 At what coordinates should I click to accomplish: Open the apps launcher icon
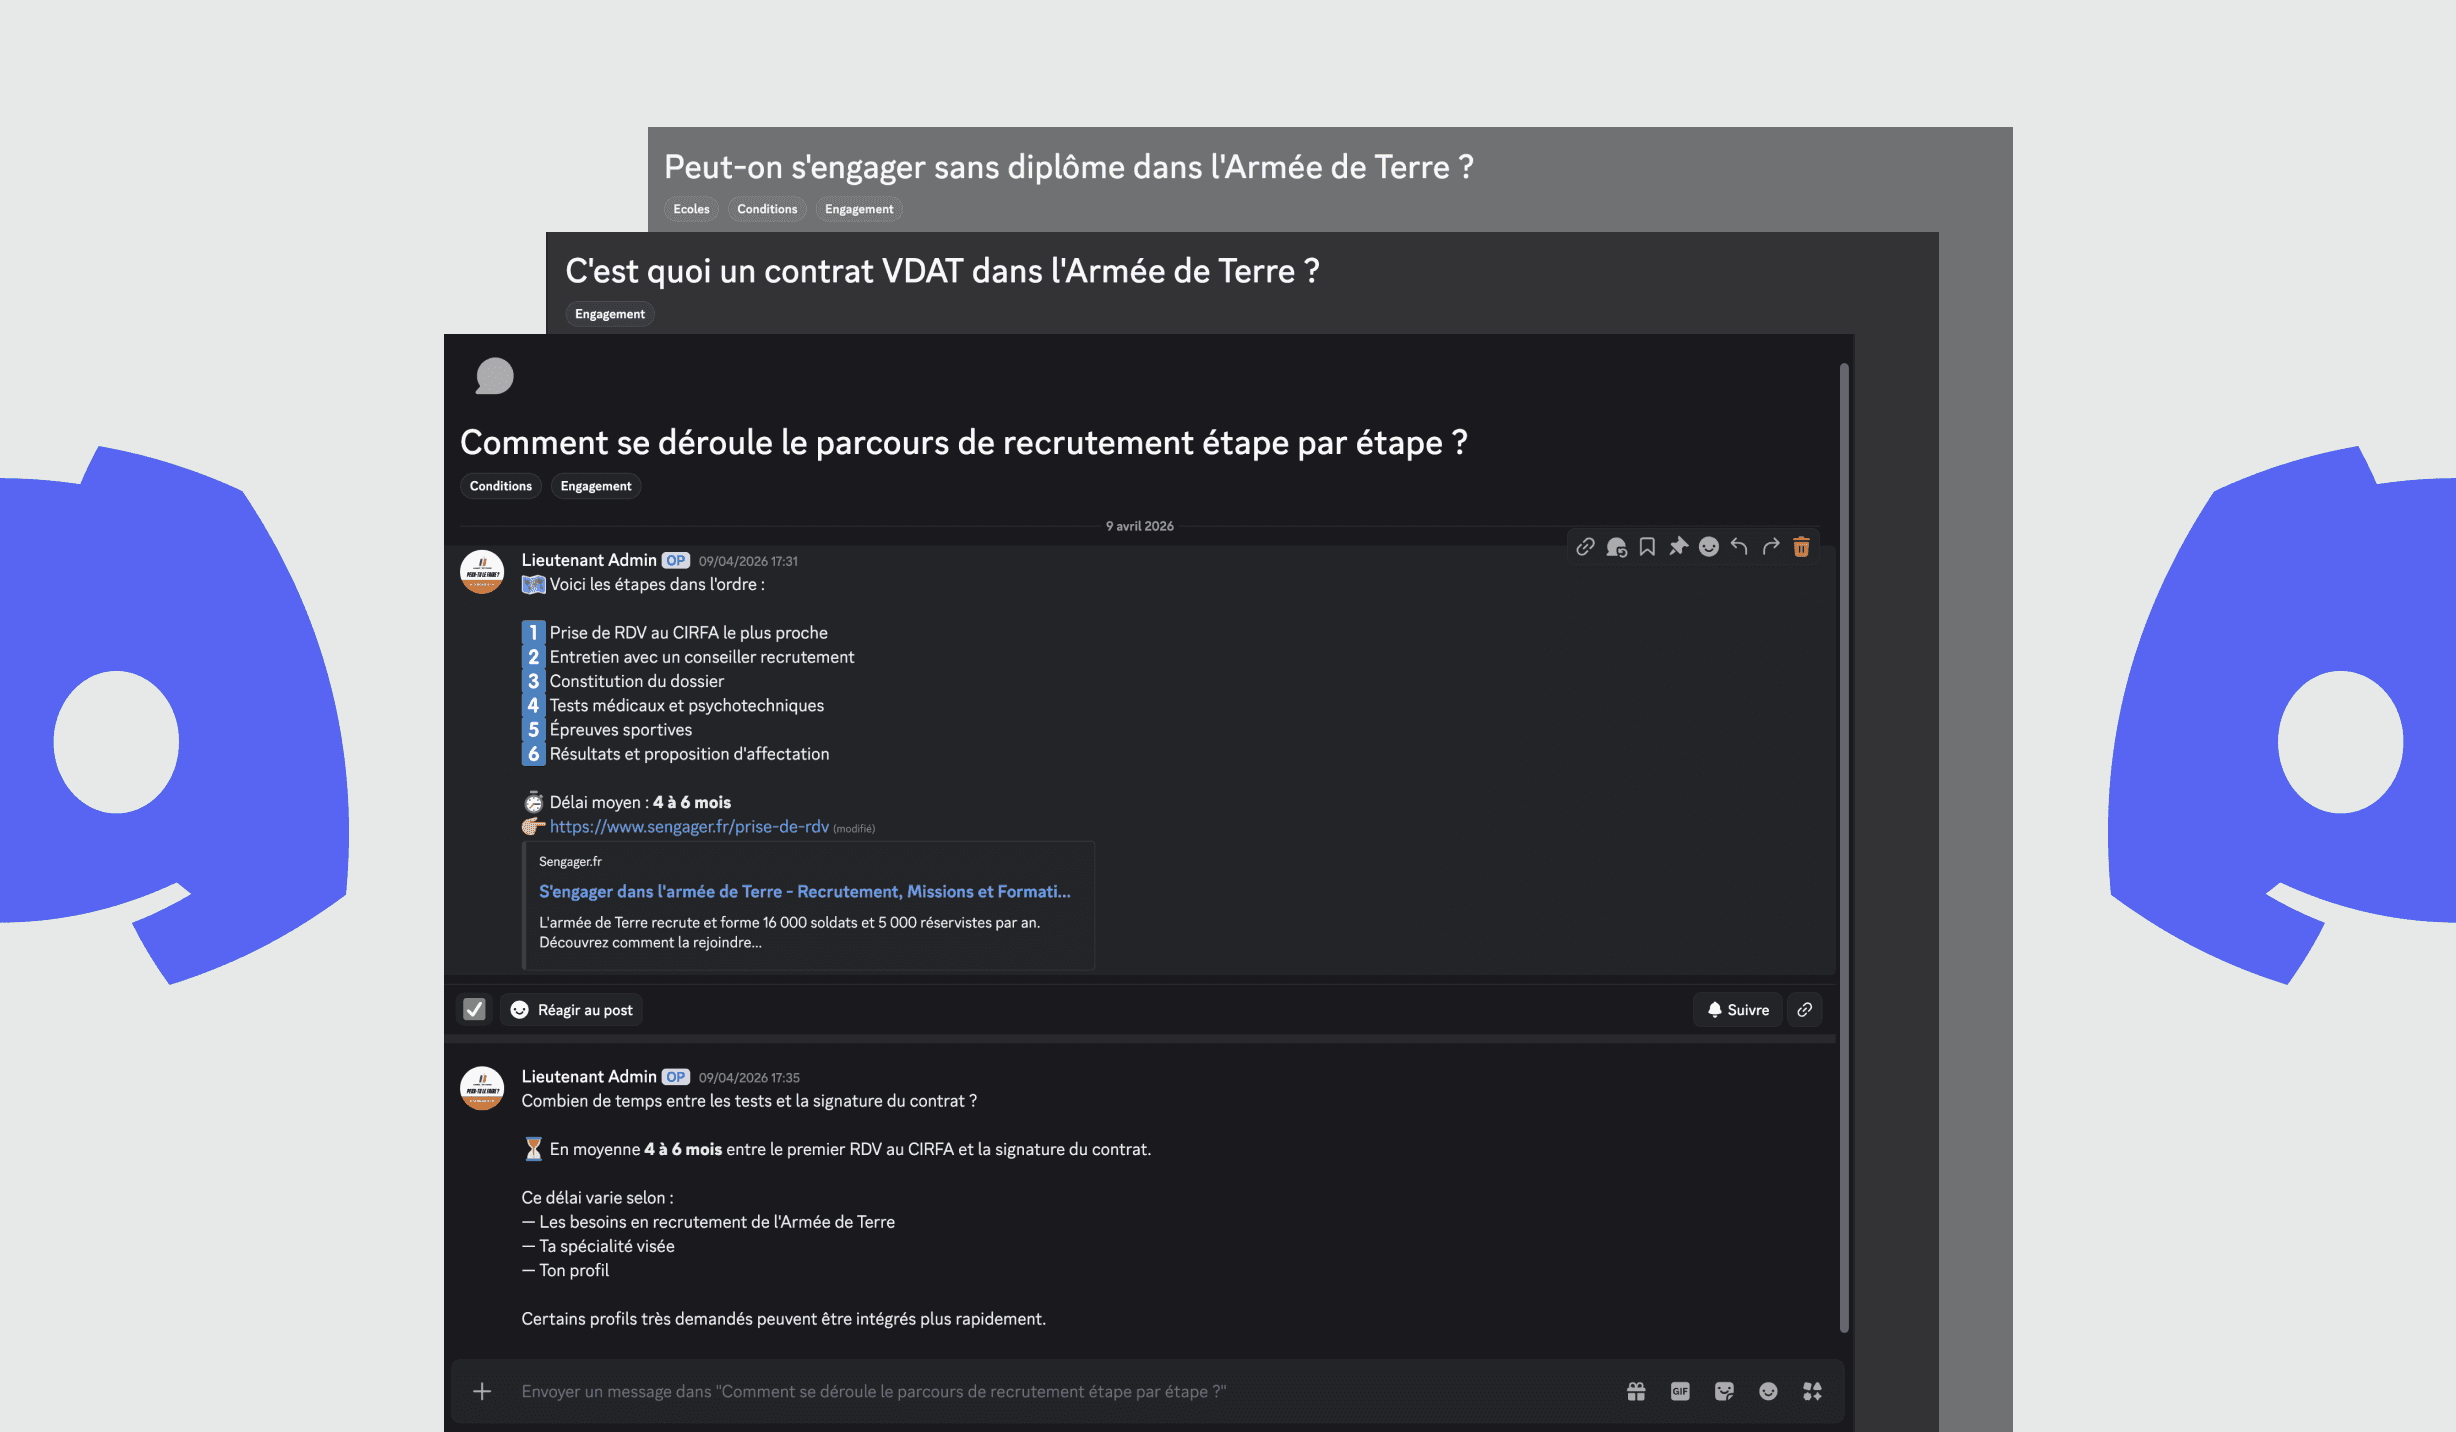click(x=1812, y=1391)
